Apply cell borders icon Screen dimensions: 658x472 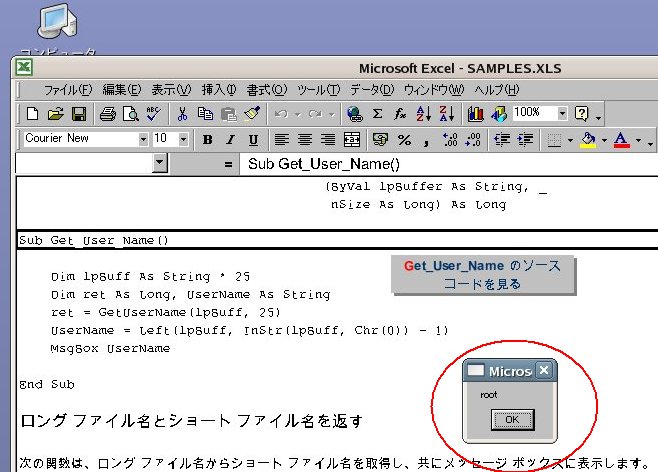[x=554, y=140]
